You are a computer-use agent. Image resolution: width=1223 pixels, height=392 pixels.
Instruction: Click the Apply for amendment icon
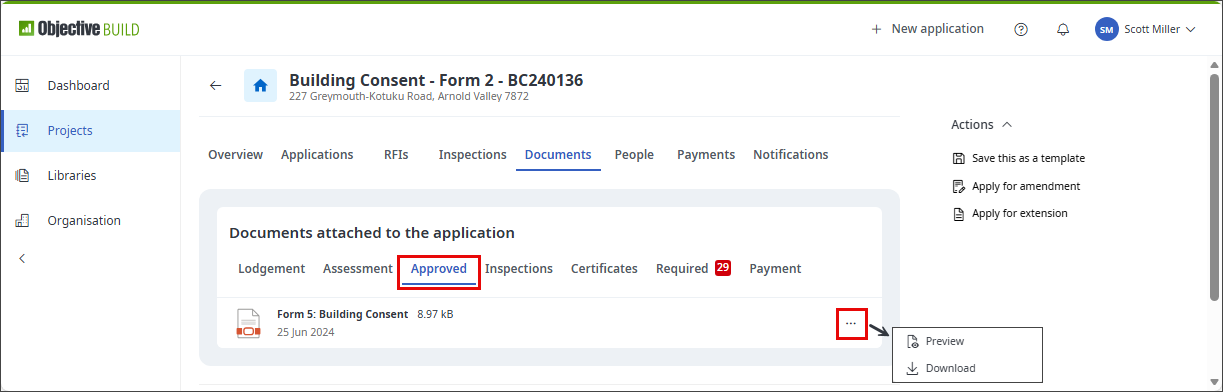[x=959, y=186]
